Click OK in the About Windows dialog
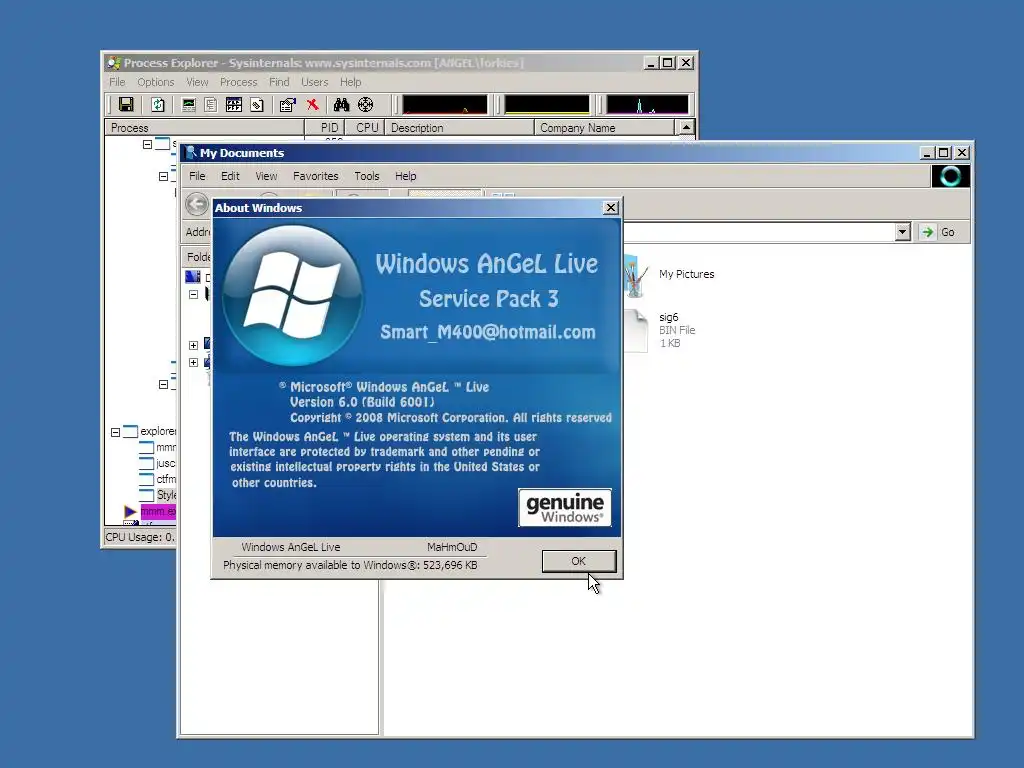Viewport: 1024px width, 768px height. [579, 561]
